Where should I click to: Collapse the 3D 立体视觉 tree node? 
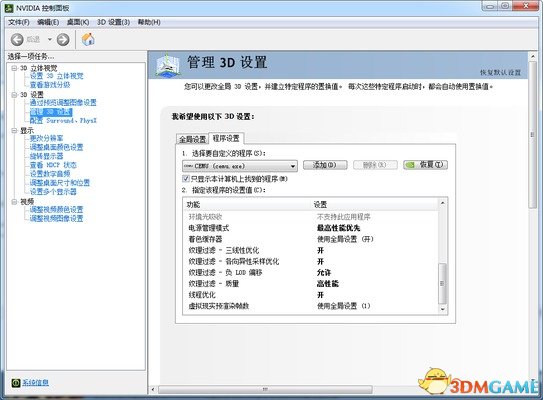pyautogui.click(x=14, y=68)
